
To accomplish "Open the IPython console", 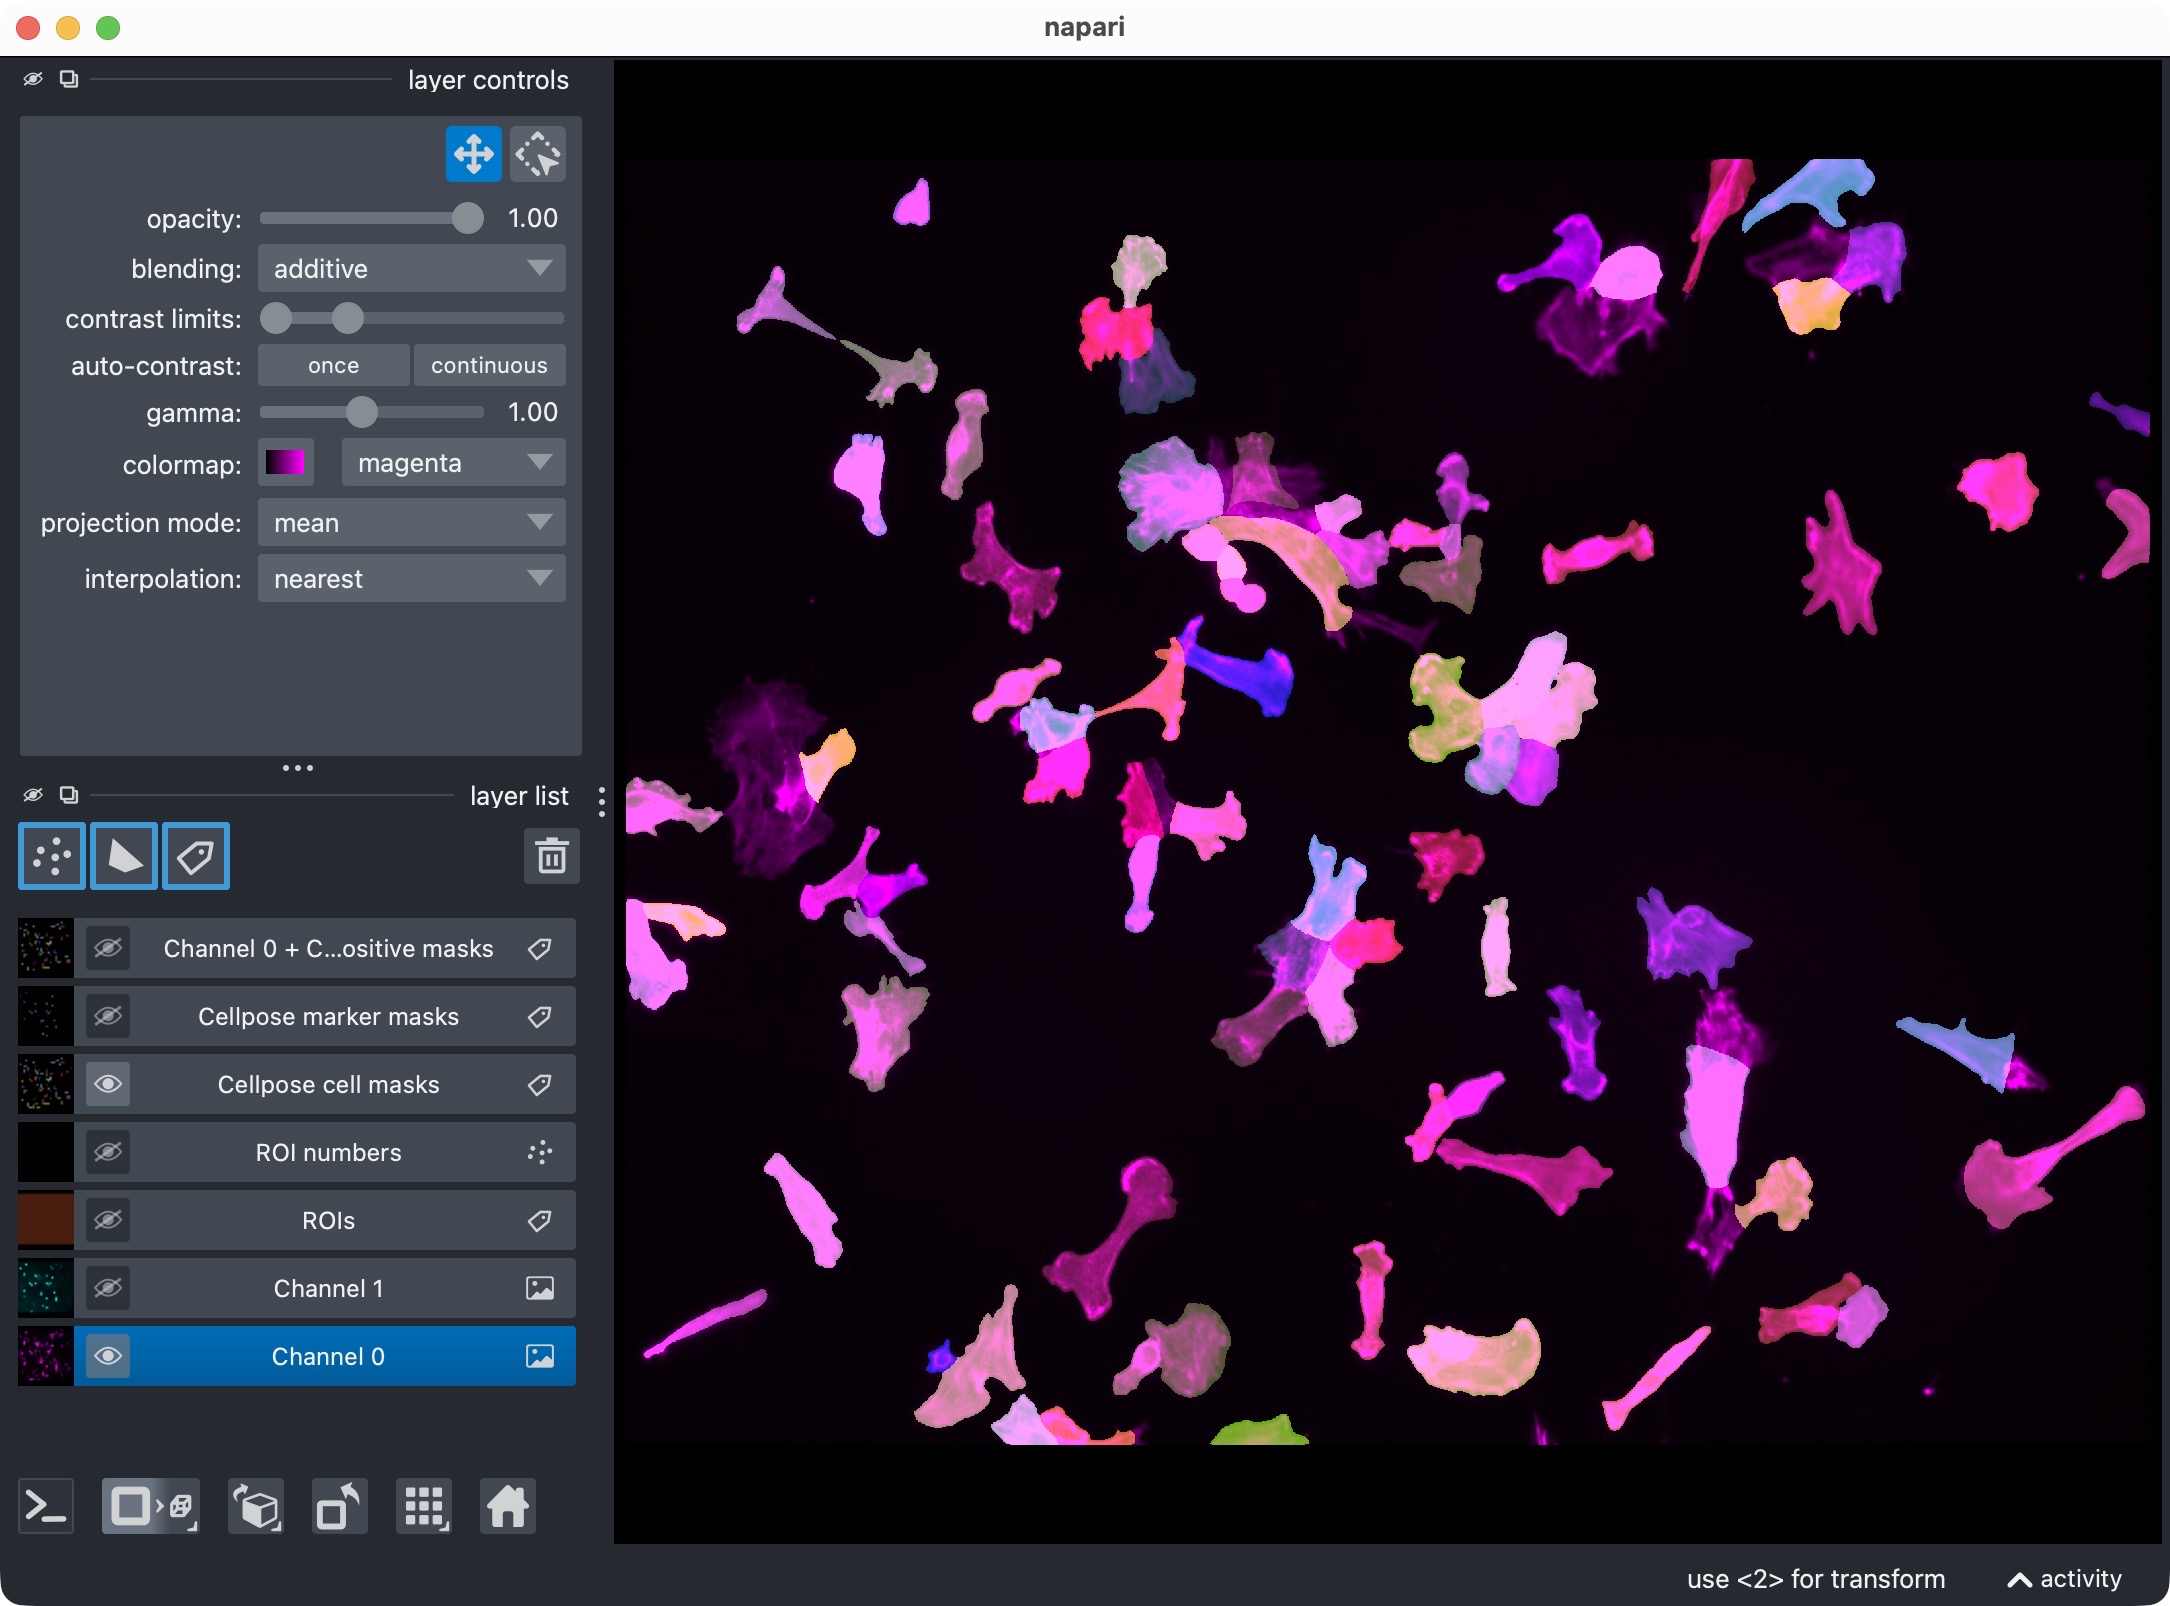I will (46, 1506).
